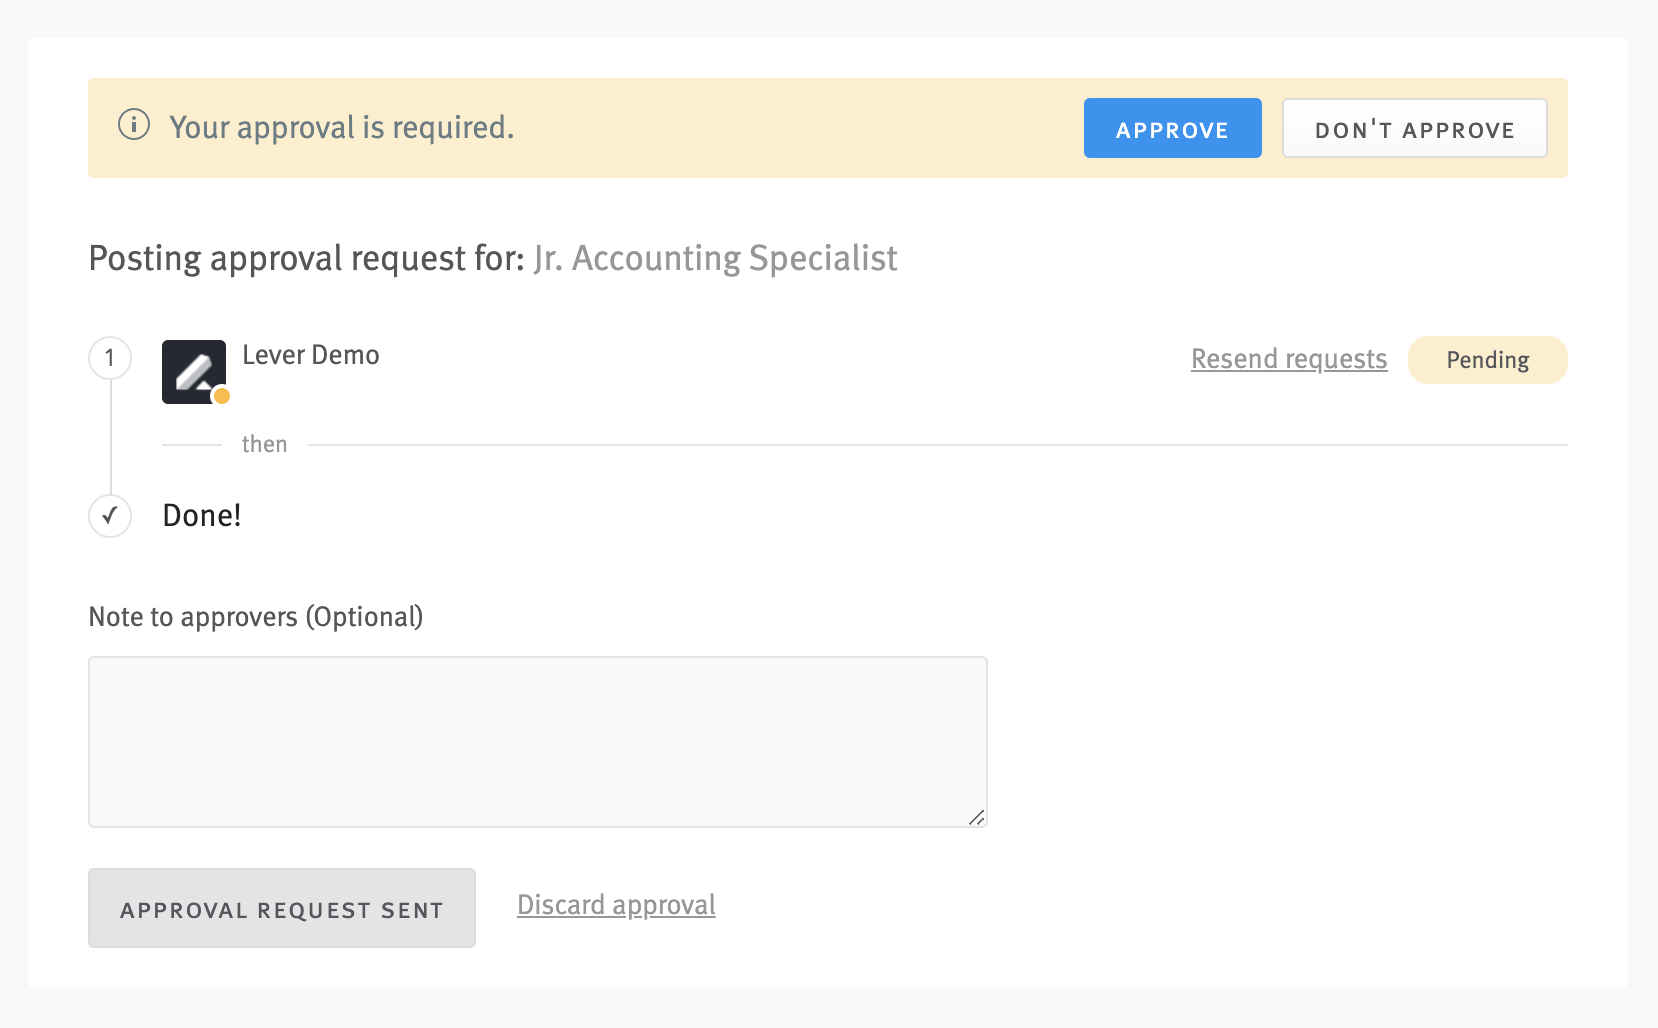Click inside the Note to approvers field
This screenshot has height=1028, width=1658.
coord(538,740)
